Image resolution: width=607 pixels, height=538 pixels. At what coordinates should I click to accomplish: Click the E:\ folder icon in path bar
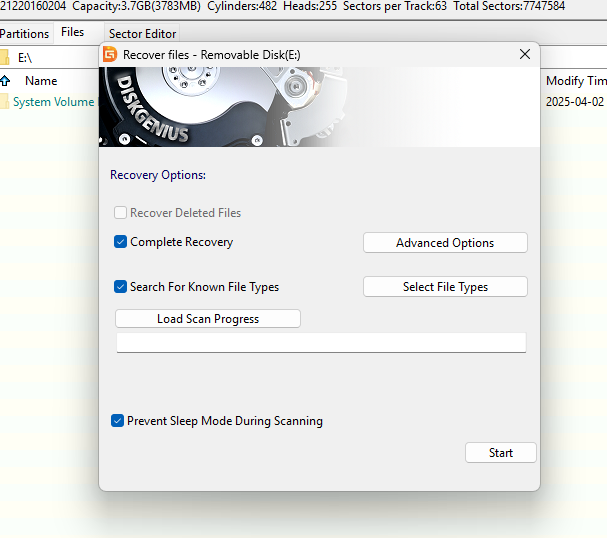coord(4,57)
